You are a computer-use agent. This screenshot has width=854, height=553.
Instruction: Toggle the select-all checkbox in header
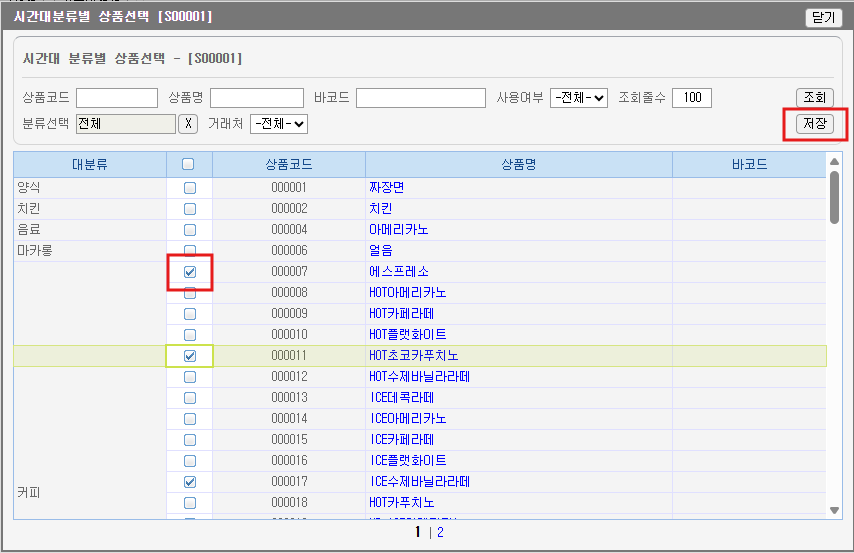tap(189, 164)
